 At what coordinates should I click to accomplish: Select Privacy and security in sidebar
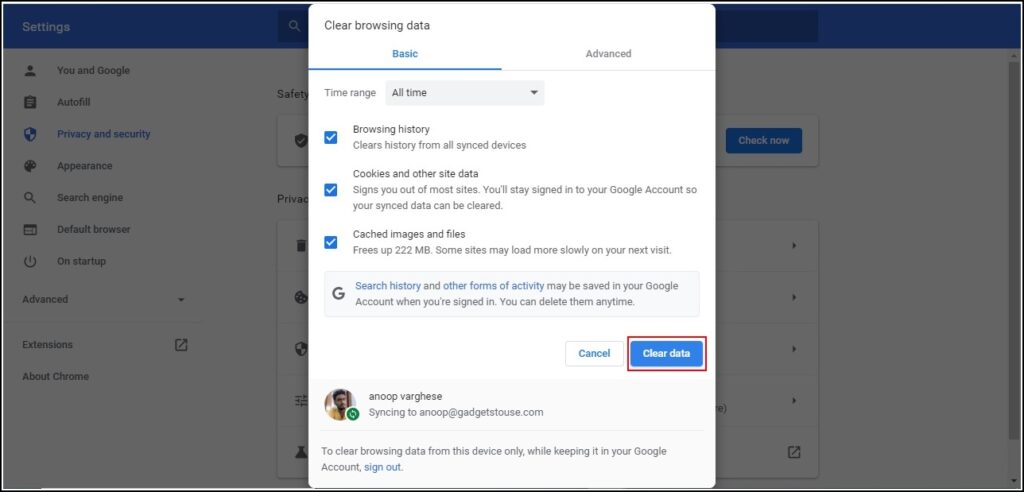(x=104, y=134)
